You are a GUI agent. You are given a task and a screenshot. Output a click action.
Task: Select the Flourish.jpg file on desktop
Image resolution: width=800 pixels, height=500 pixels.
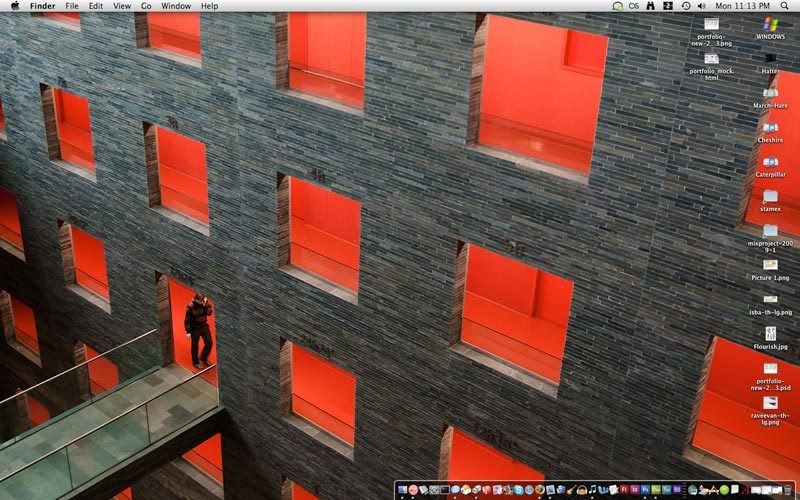pyautogui.click(x=770, y=334)
